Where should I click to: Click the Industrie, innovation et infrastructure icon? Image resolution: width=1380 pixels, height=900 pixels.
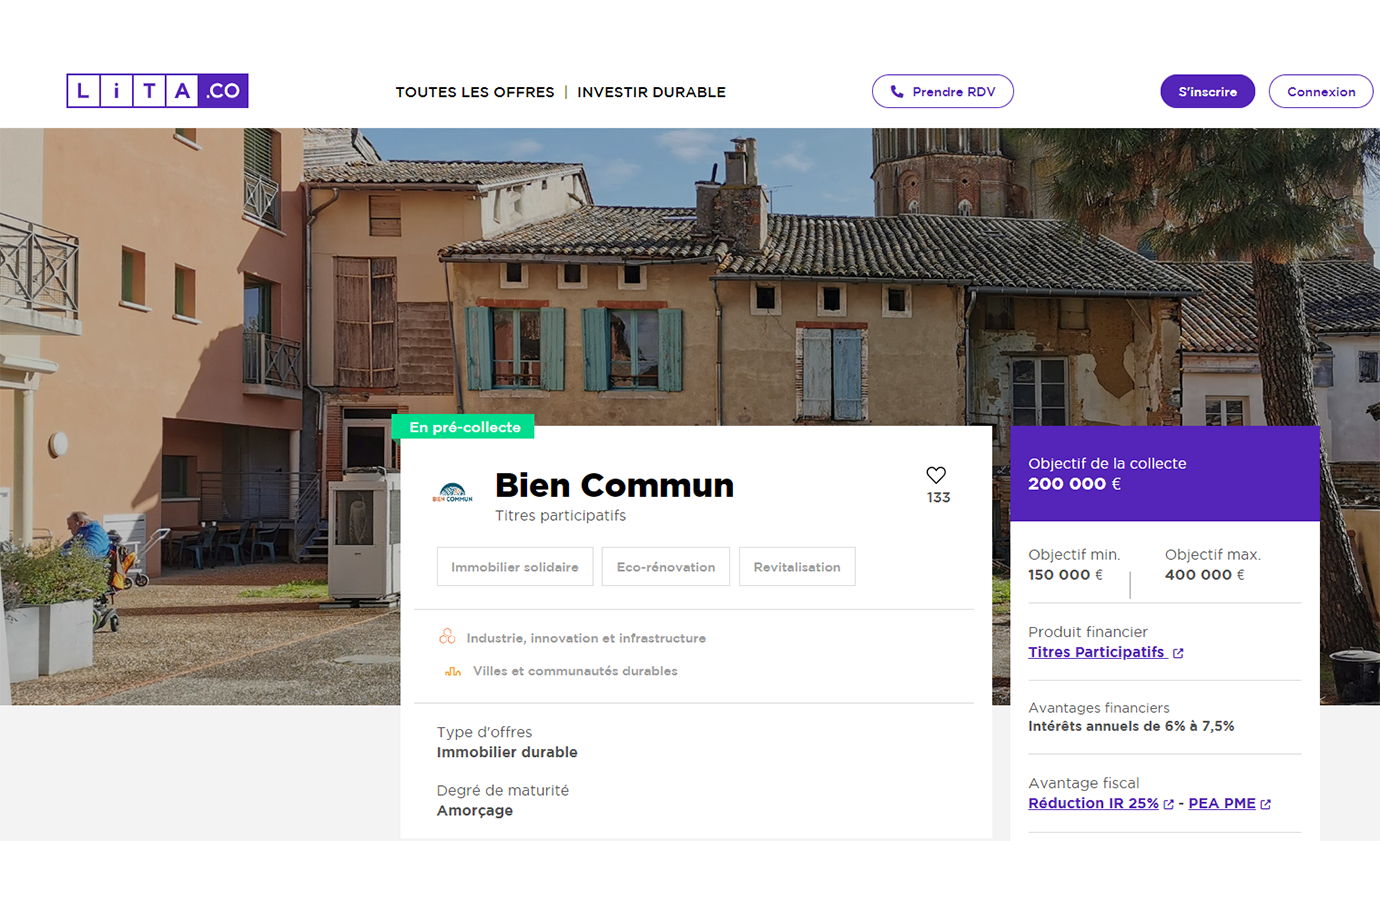pos(447,637)
